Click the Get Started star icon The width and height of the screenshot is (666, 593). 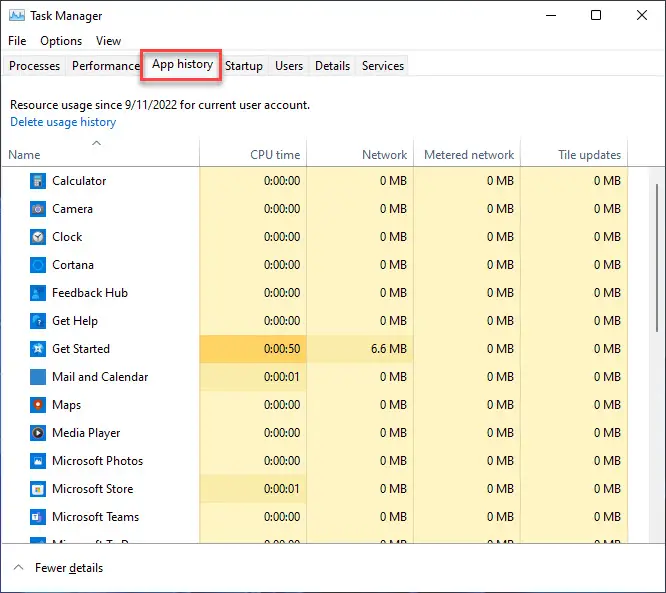(38, 349)
